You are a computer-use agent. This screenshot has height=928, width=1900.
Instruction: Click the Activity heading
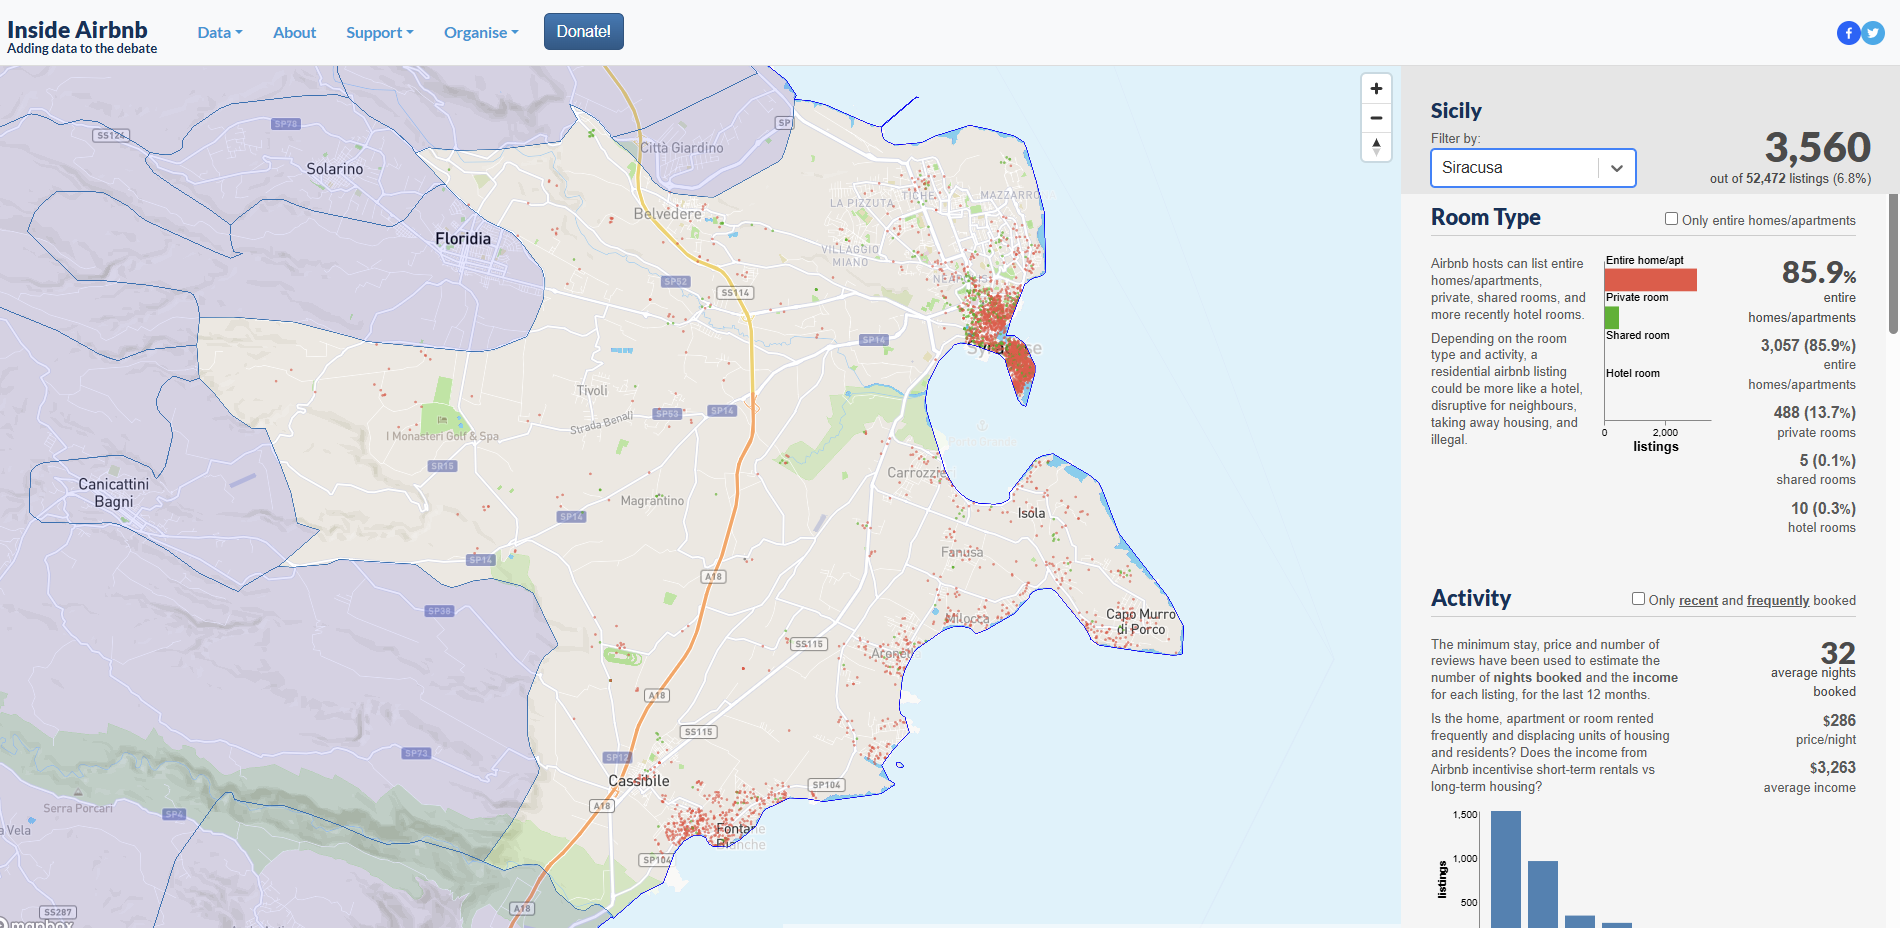click(1471, 598)
